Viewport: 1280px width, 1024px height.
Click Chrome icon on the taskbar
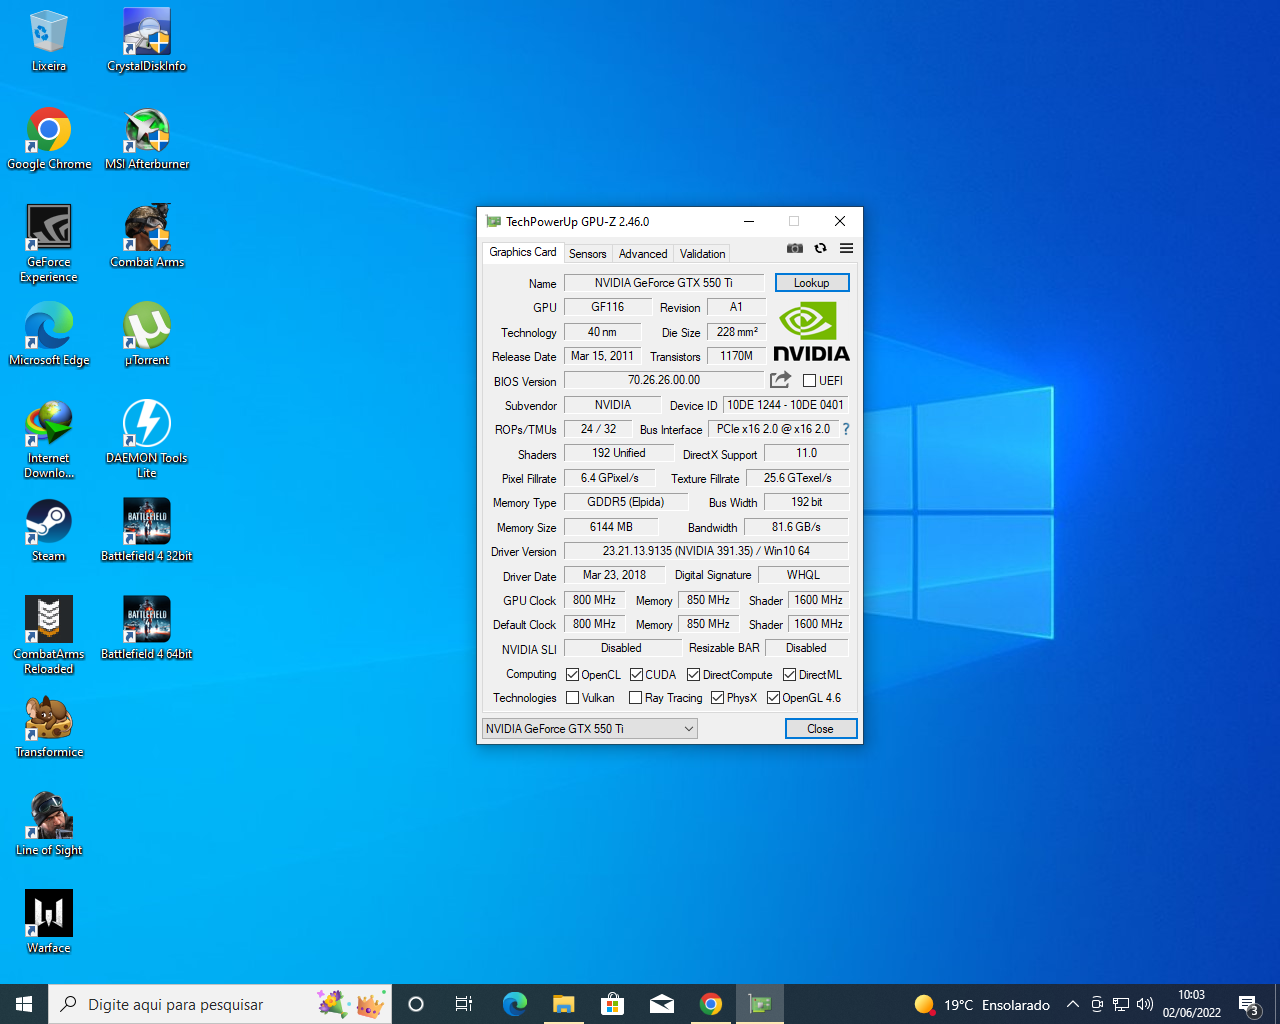[x=711, y=1004]
